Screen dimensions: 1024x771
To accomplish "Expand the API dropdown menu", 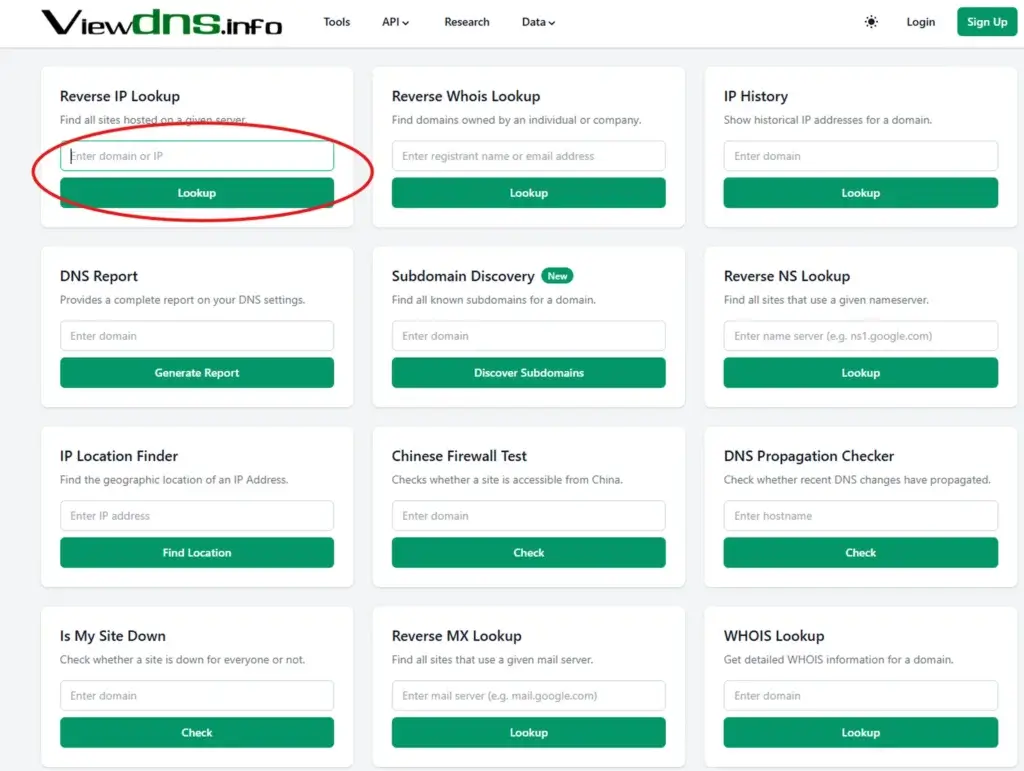I will [395, 22].
